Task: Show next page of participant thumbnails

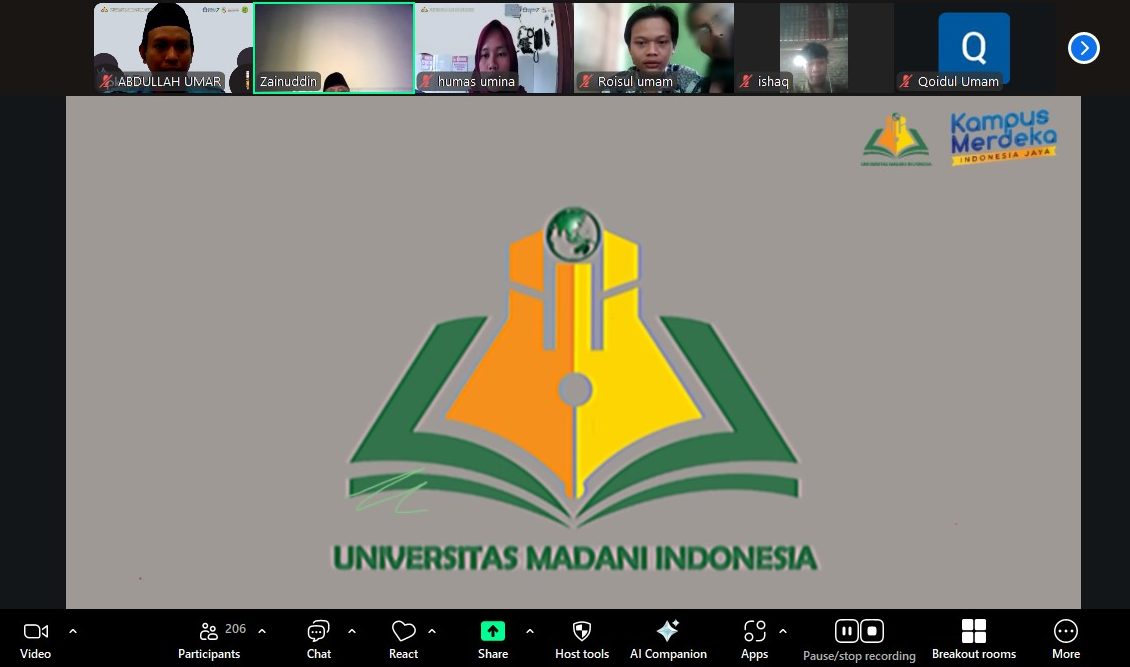Action: point(1083,48)
